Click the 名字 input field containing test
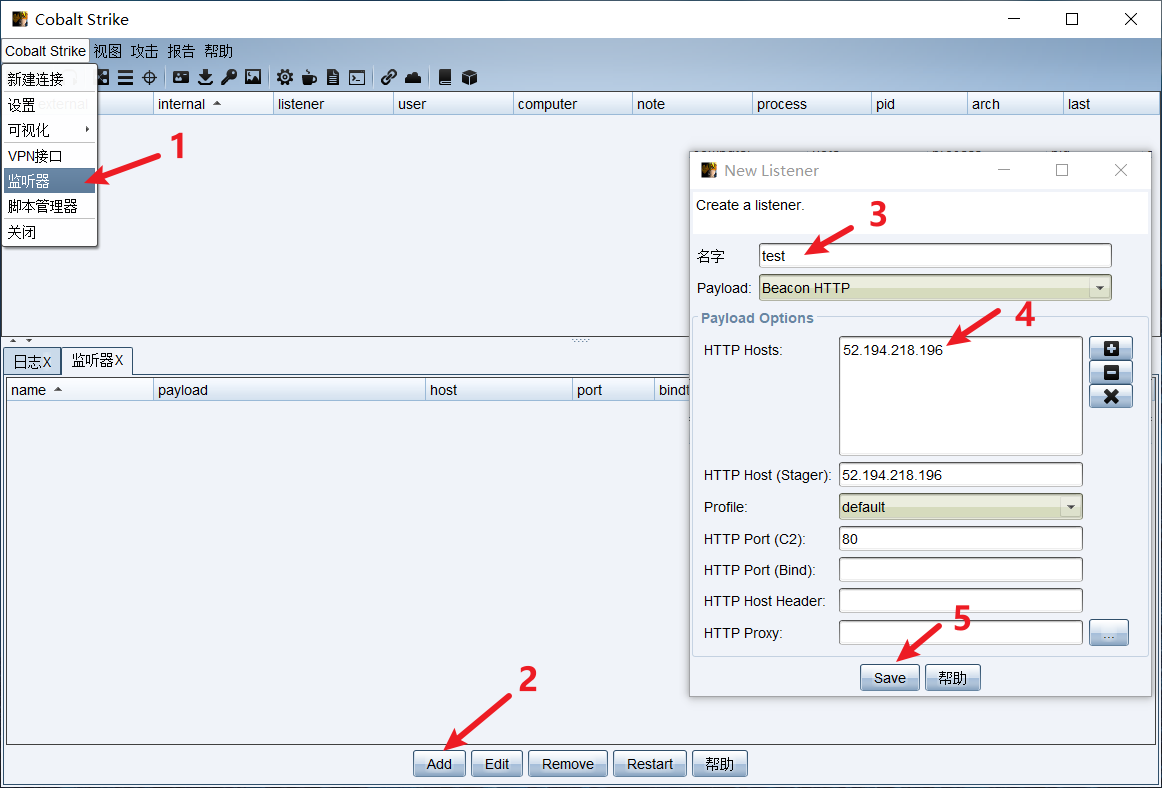The image size is (1162, 788). pos(935,256)
